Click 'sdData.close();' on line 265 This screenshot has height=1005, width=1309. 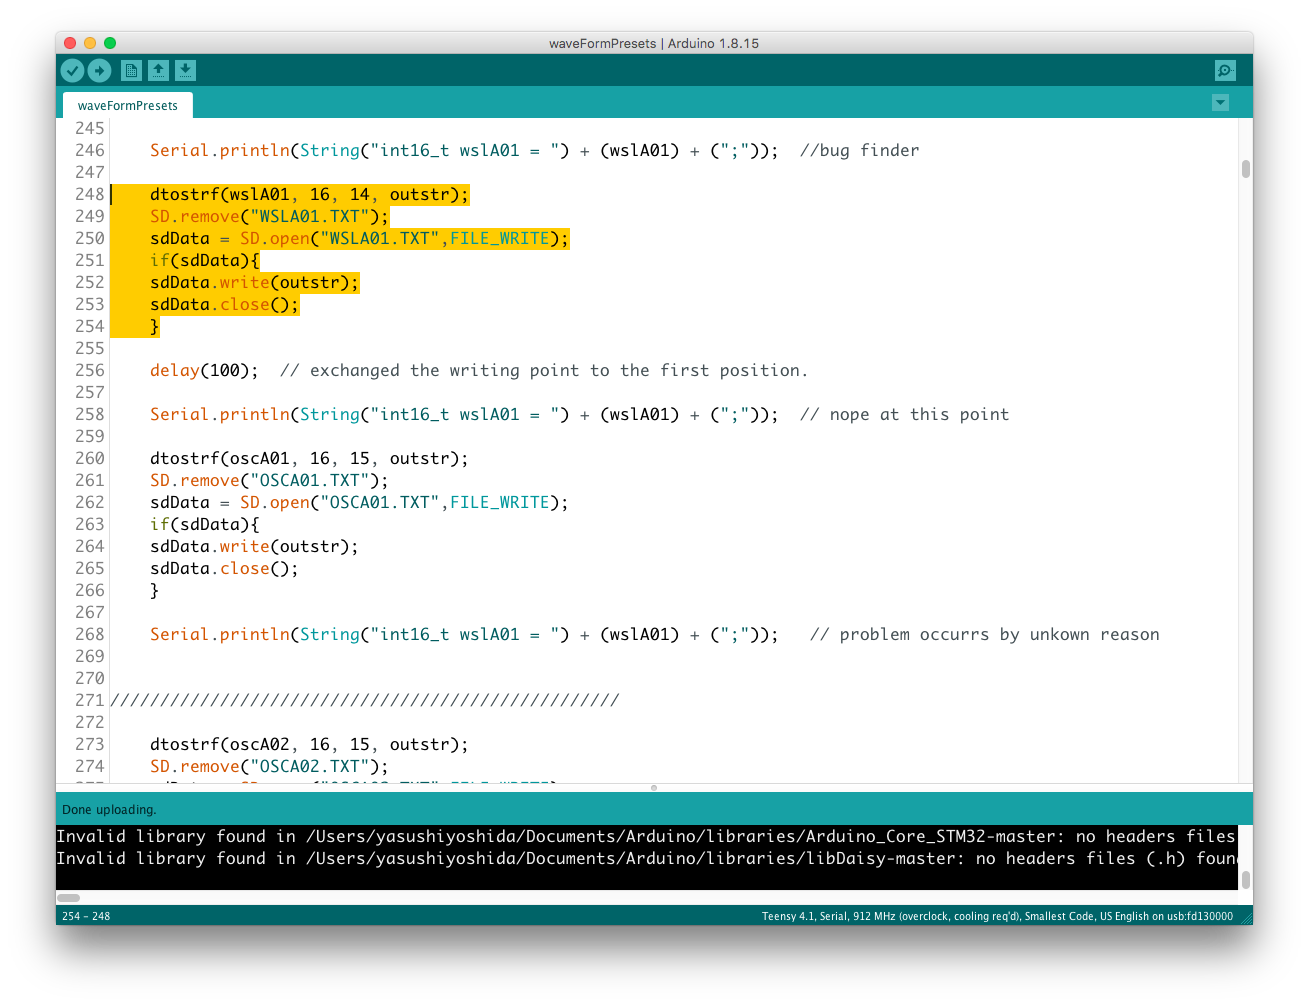pos(224,568)
